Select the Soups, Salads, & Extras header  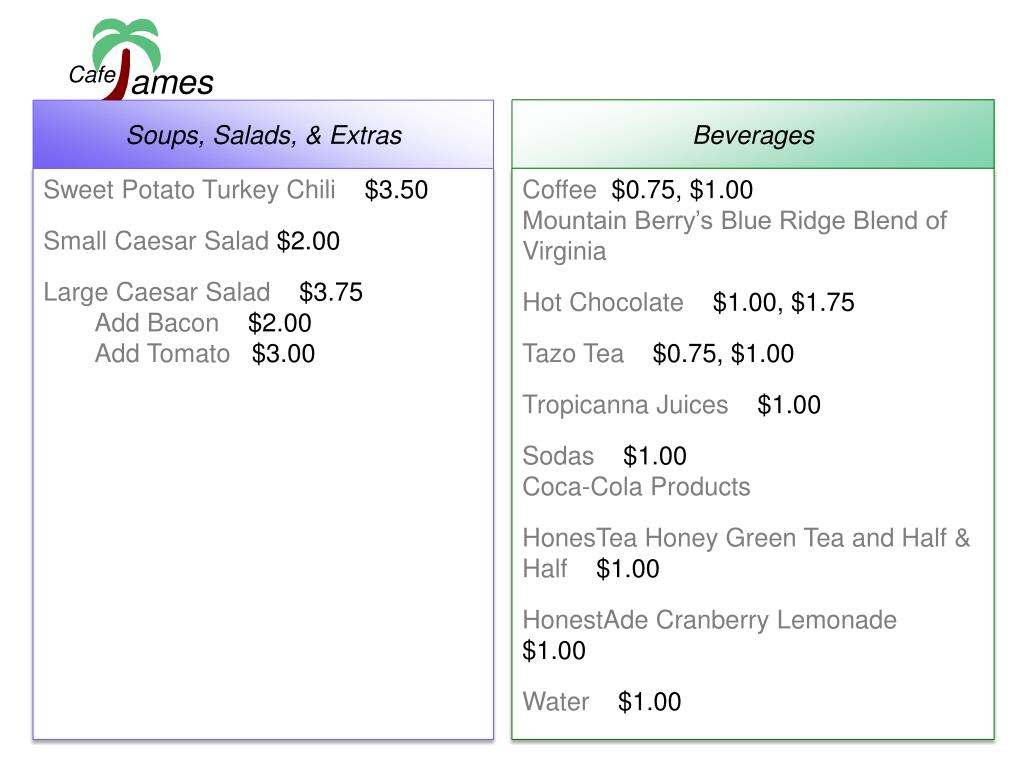(263, 135)
